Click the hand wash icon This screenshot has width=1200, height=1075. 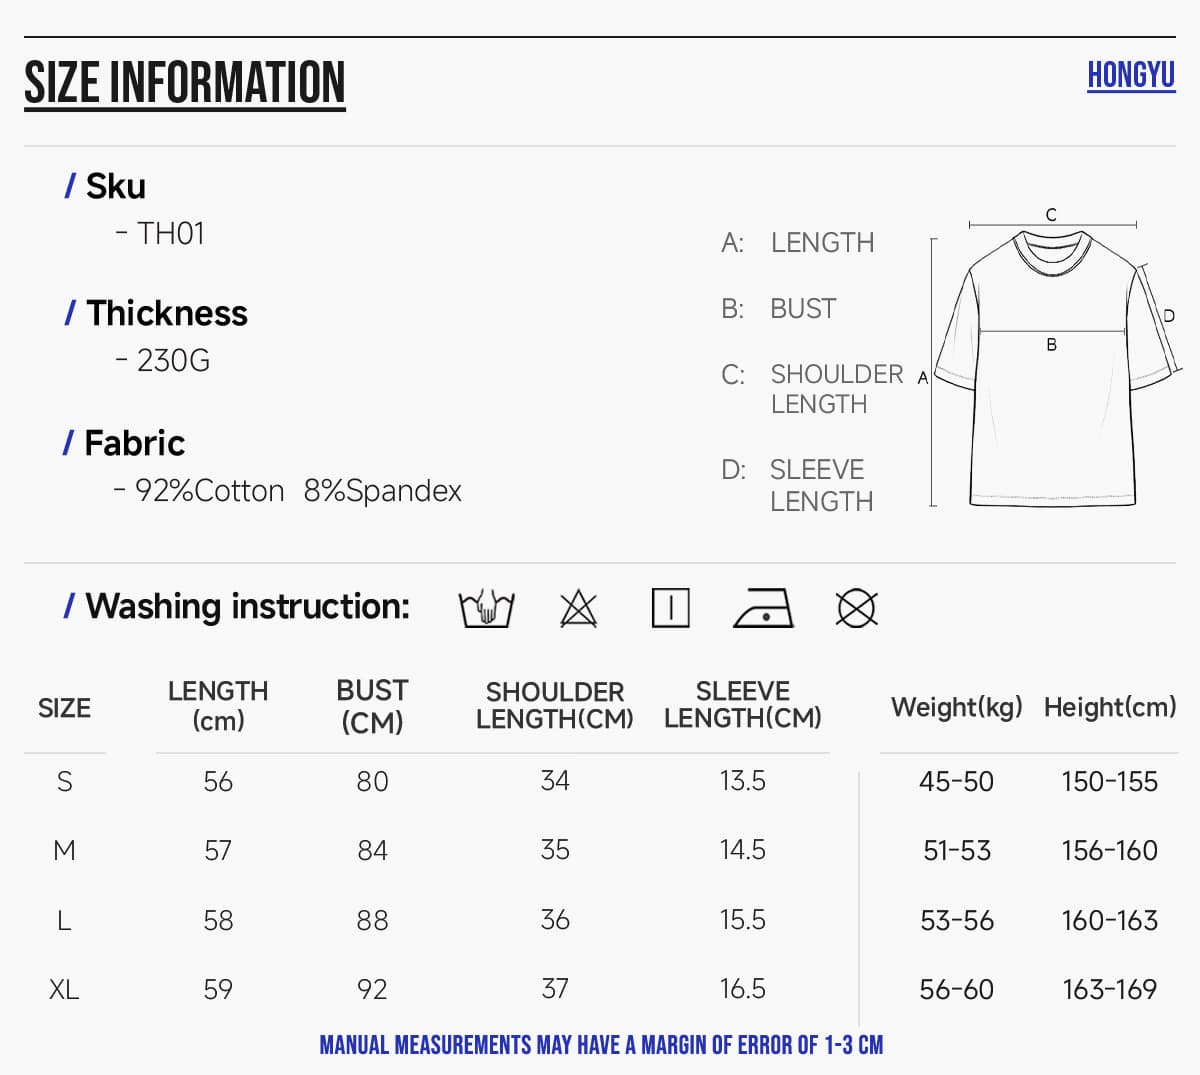486,608
